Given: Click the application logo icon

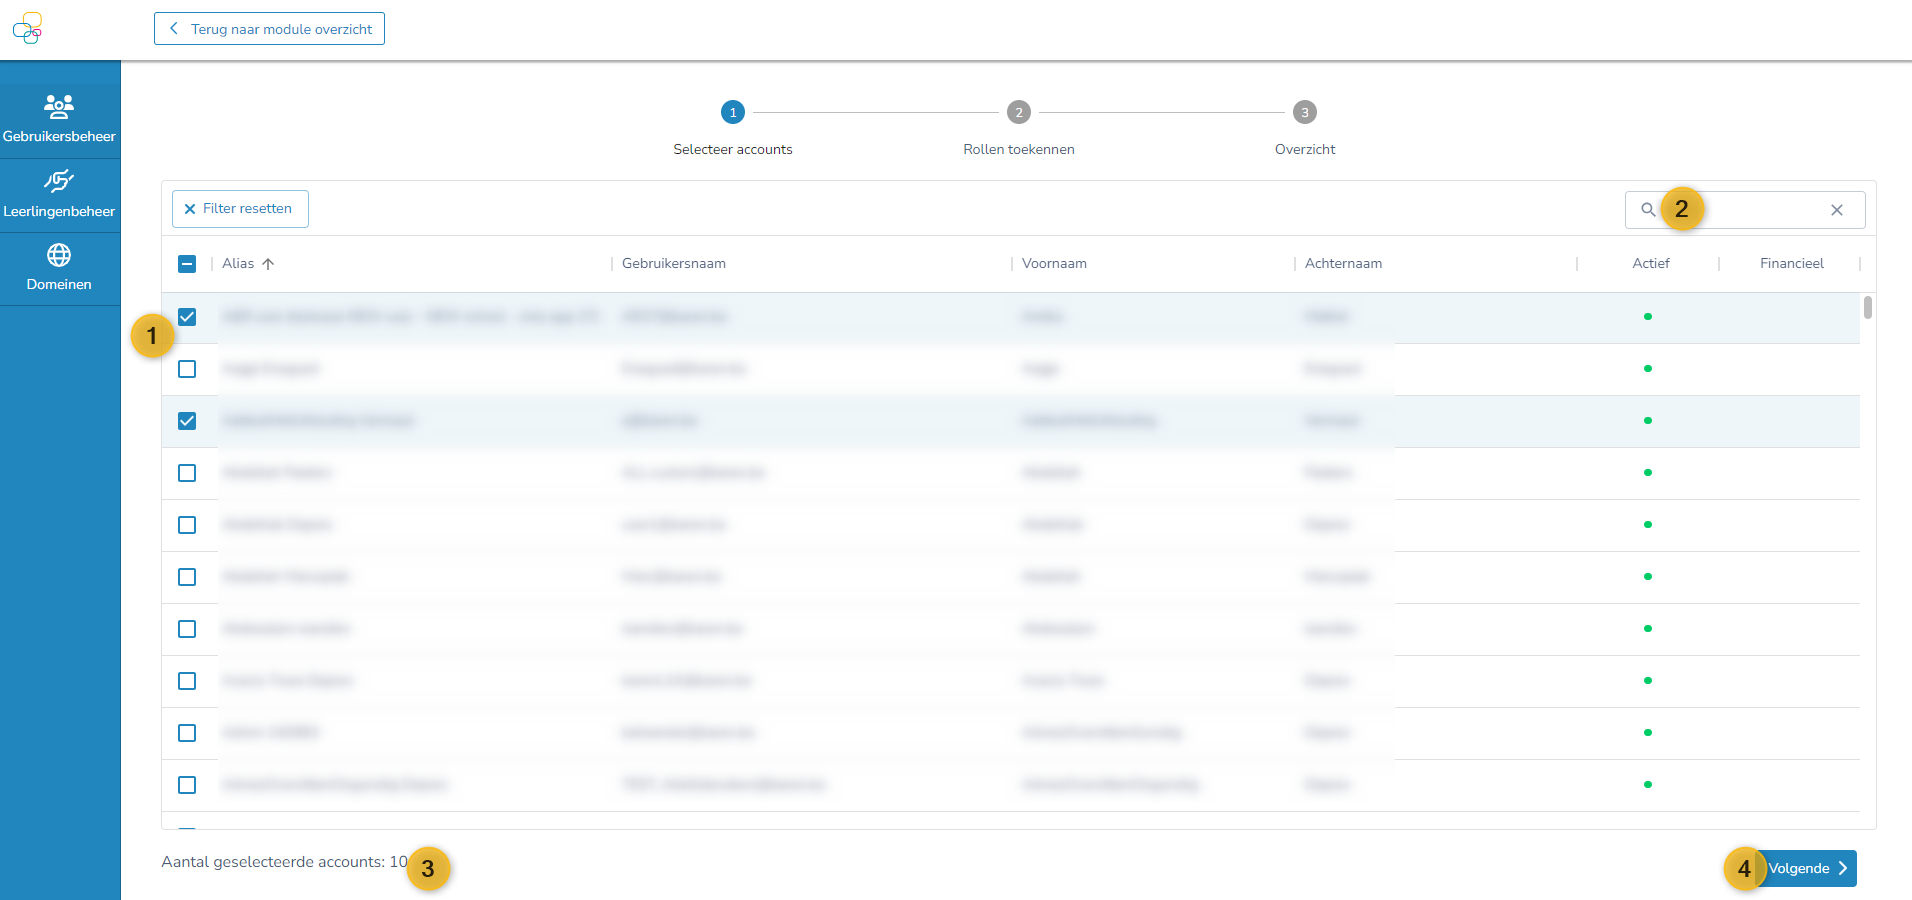Looking at the screenshot, I should pyautogui.click(x=28, y=28).
